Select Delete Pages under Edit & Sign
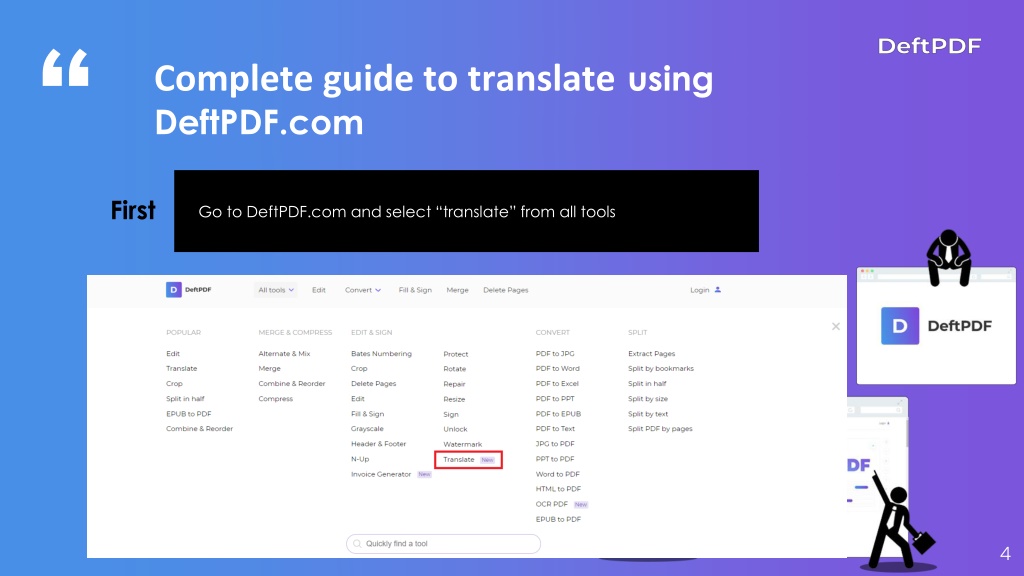The image size is (1024, 576). click(x=374, y=383)
